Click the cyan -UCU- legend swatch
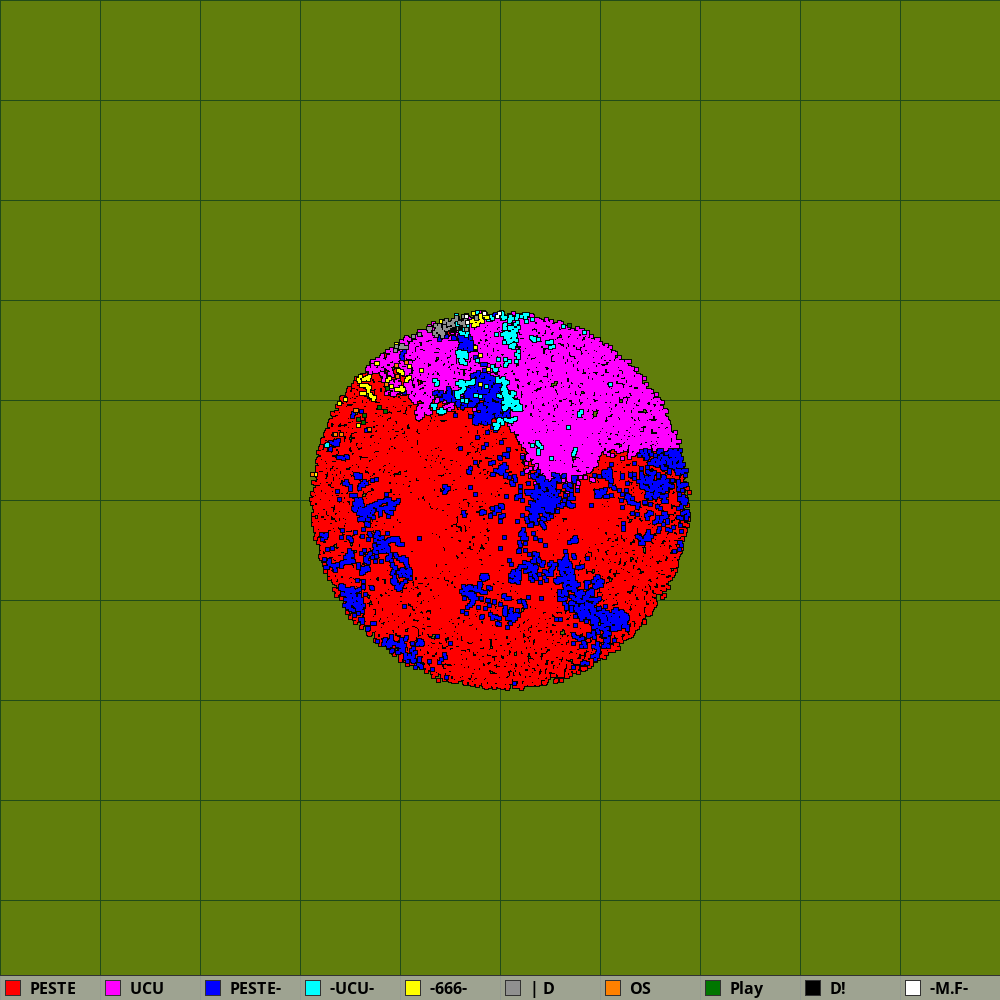 coord(313,988)
